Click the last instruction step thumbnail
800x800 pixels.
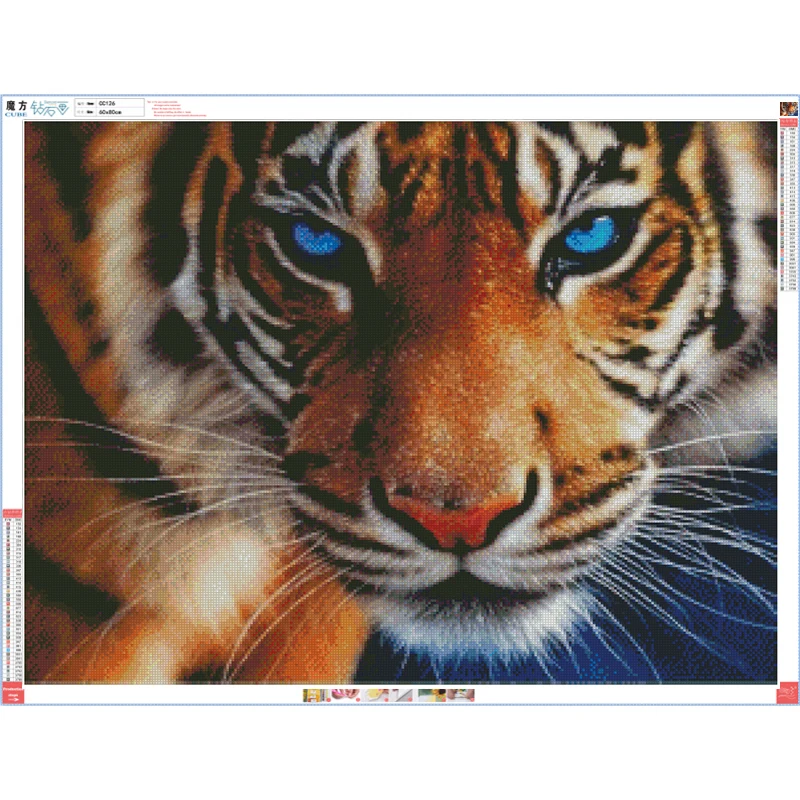(x=461, y=695)
